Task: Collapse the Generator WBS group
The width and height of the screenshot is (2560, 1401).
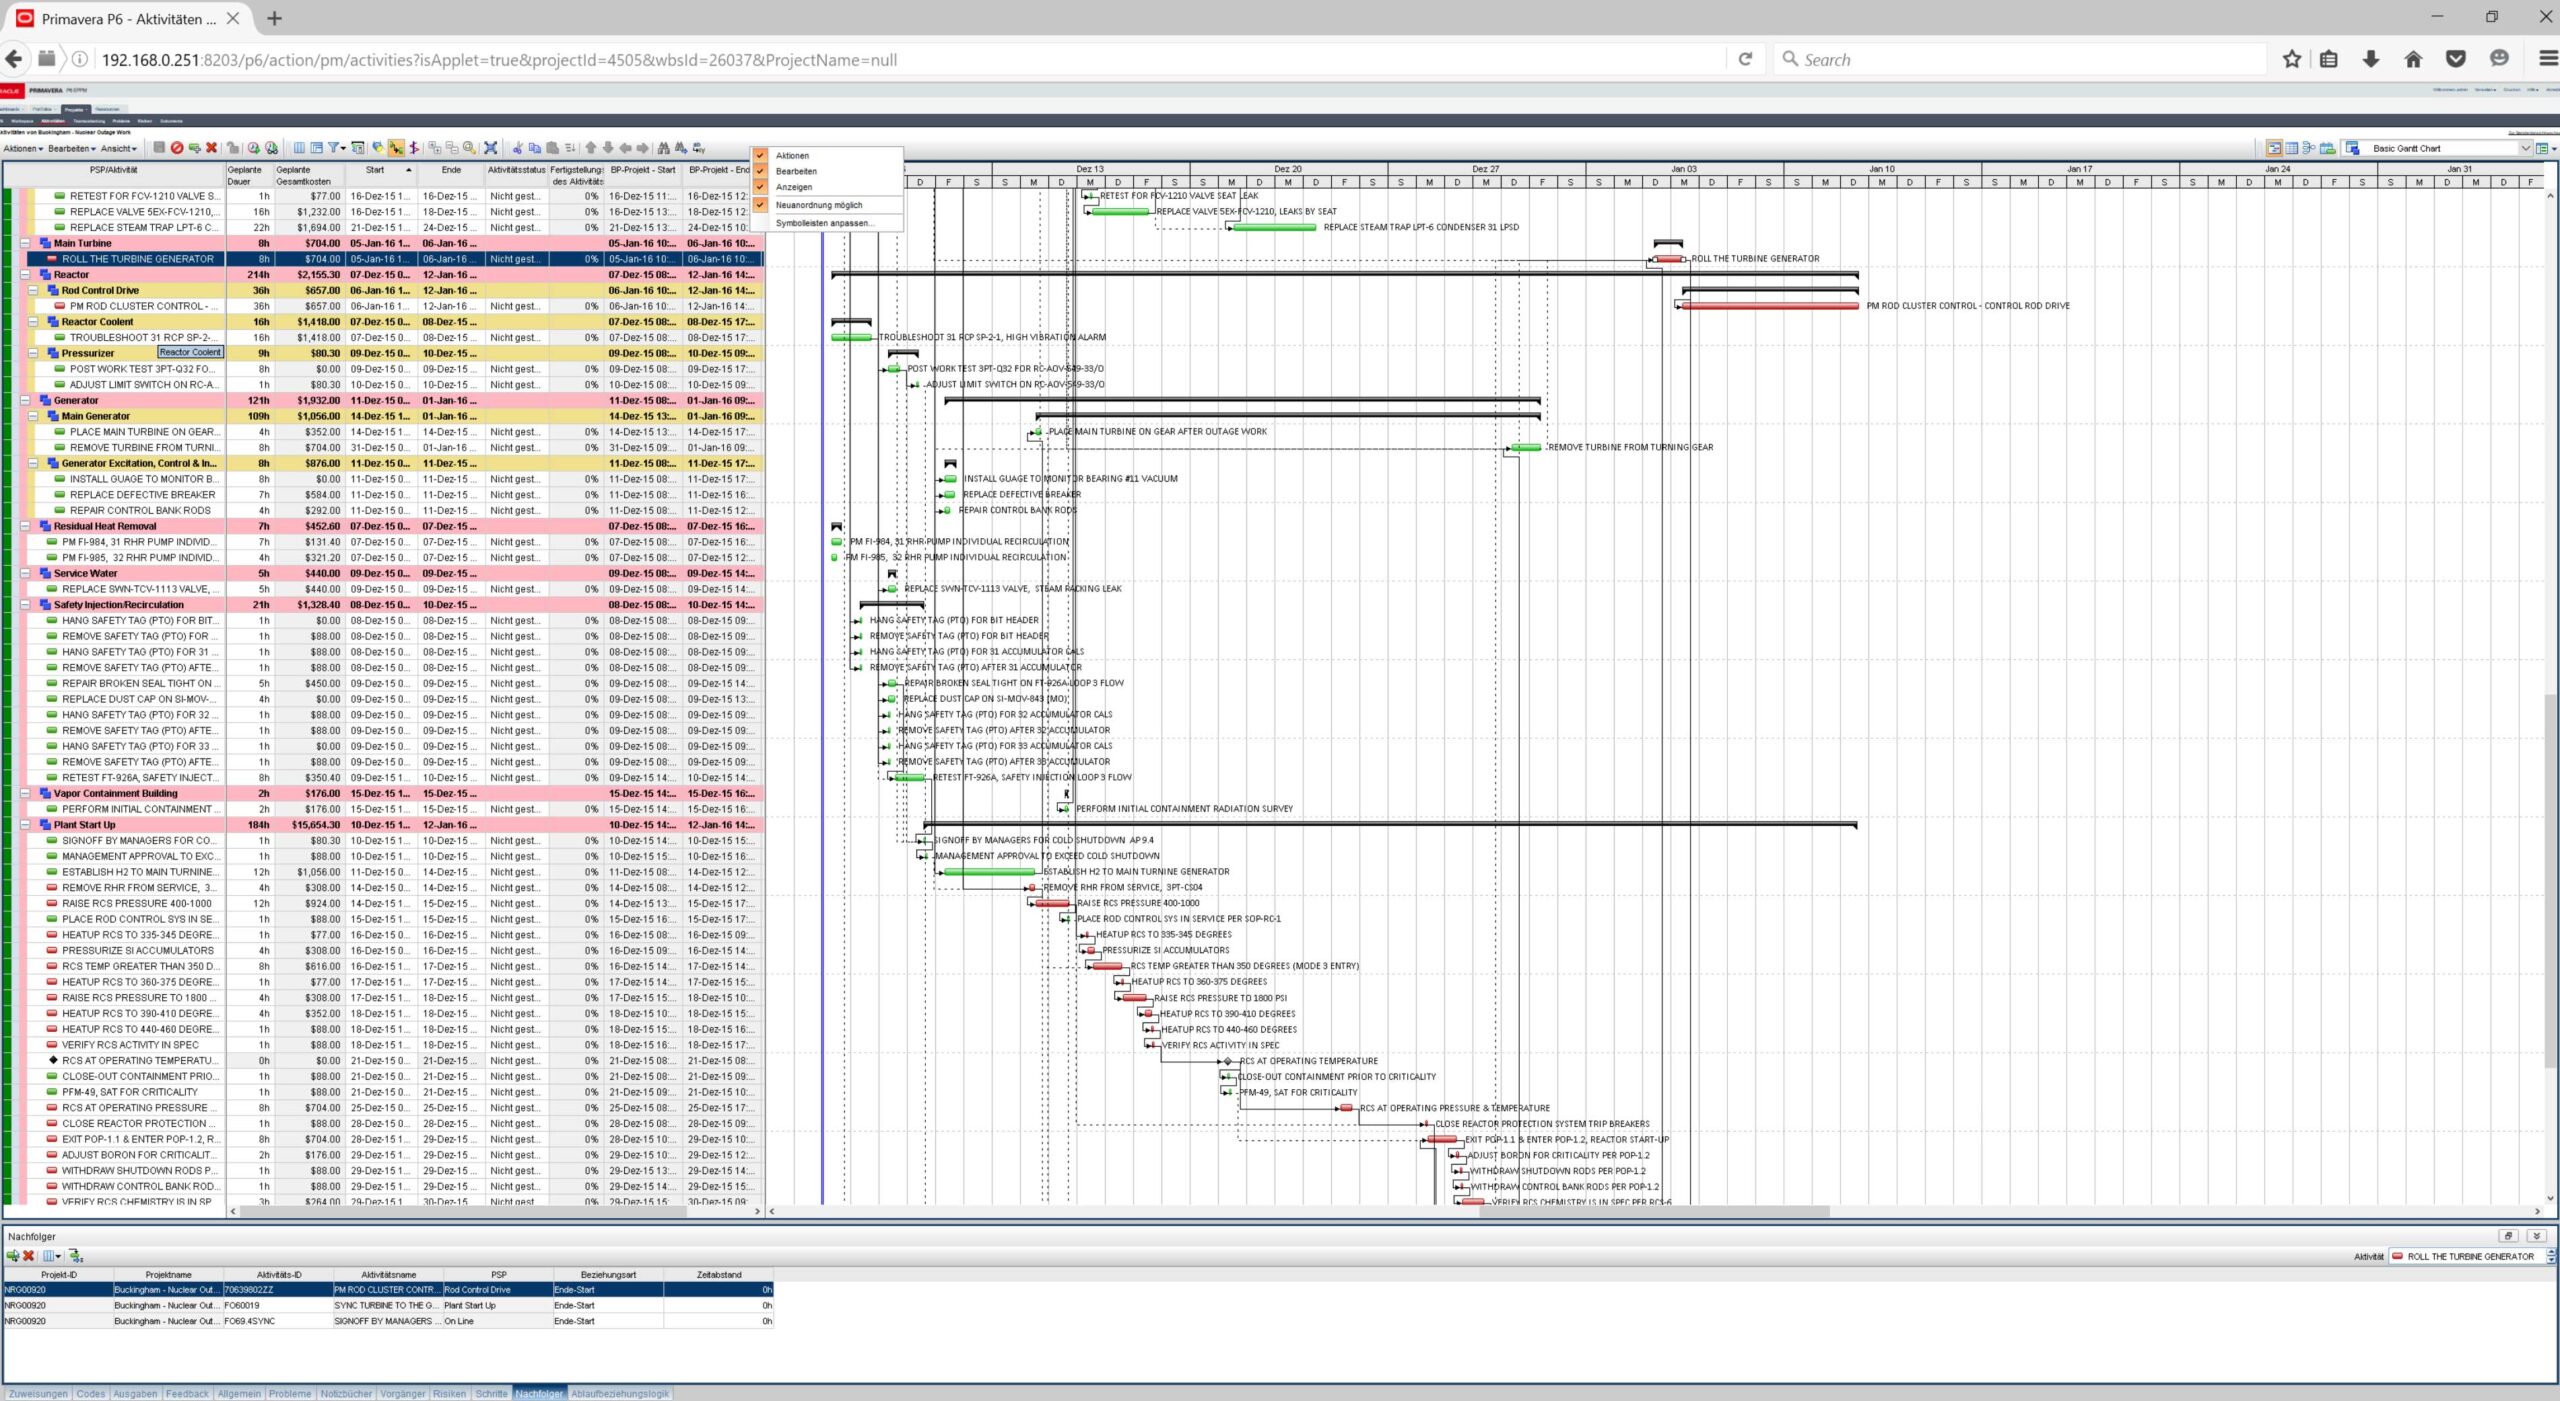Action: 25,400
